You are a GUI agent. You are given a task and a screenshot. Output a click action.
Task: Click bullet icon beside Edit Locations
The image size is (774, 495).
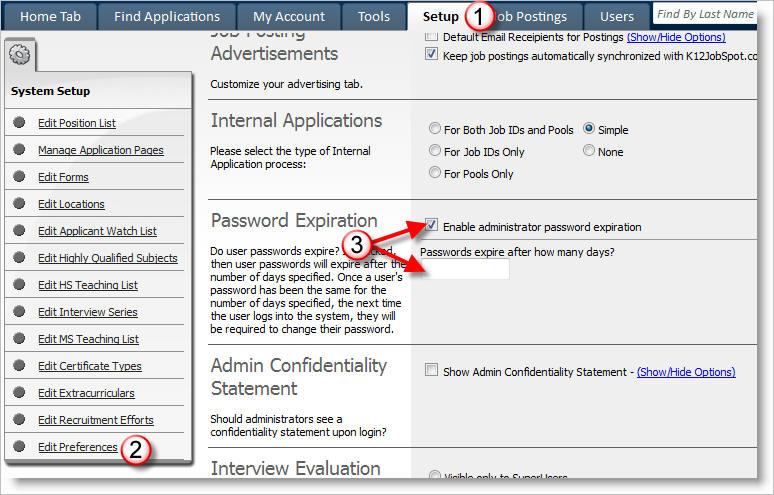point(19,203)
